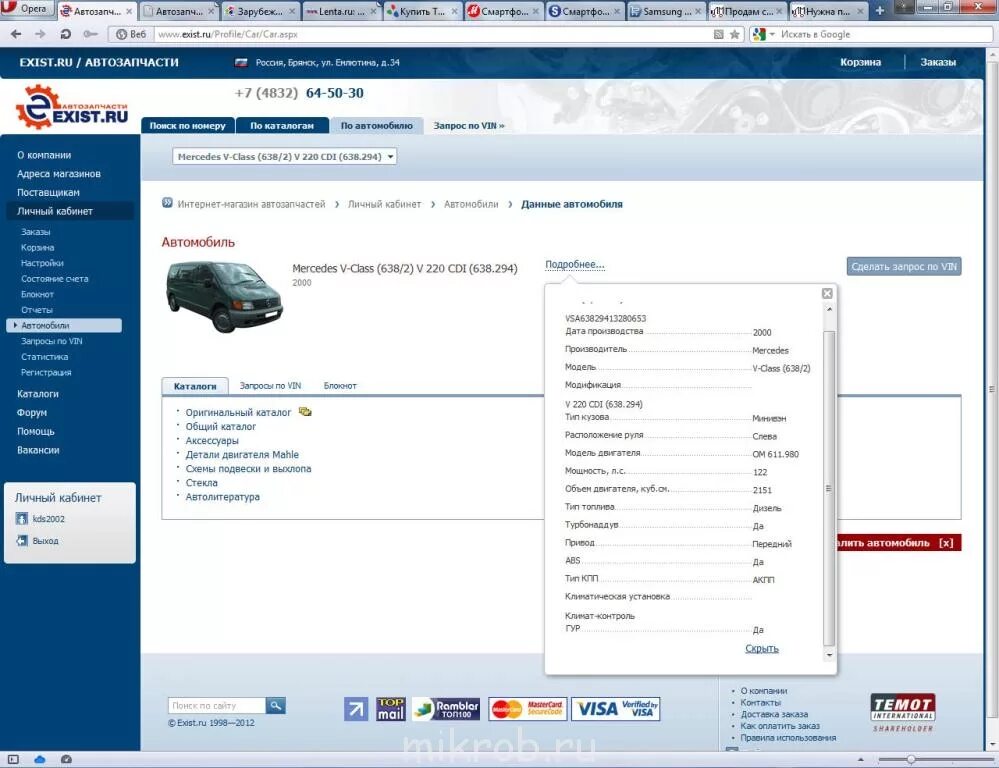Open Схемы подвески и выхлопа link
Image resolution: width=999 pixels, height=768 pixels.
coord(248,468)
